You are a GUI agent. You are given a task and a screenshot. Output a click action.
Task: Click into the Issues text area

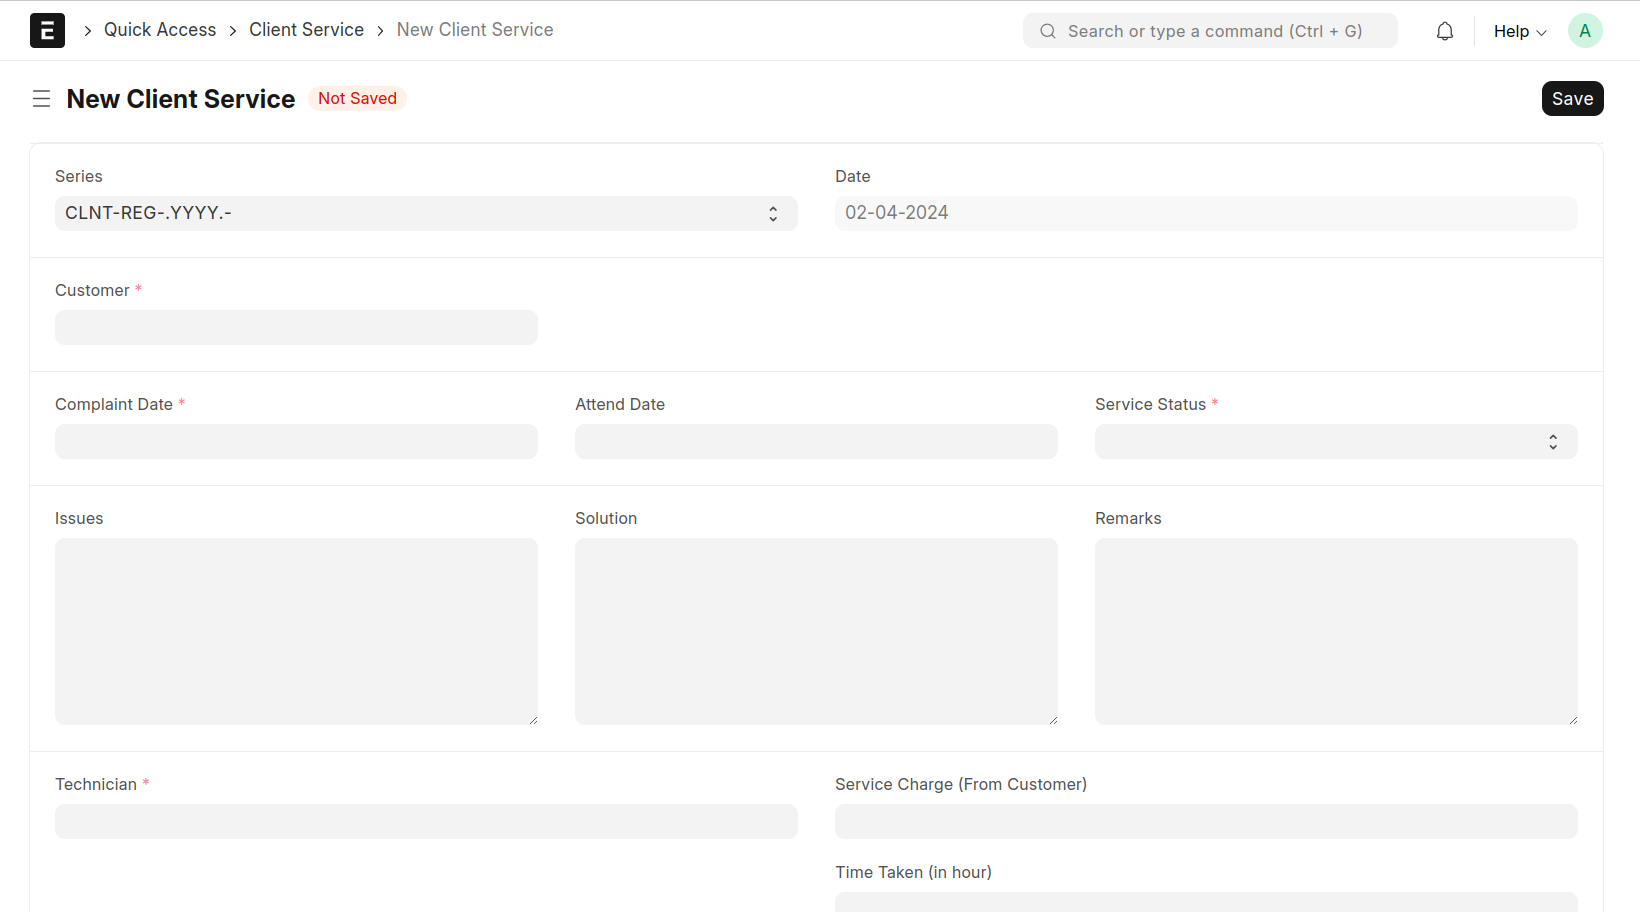[x=296, y=630]
